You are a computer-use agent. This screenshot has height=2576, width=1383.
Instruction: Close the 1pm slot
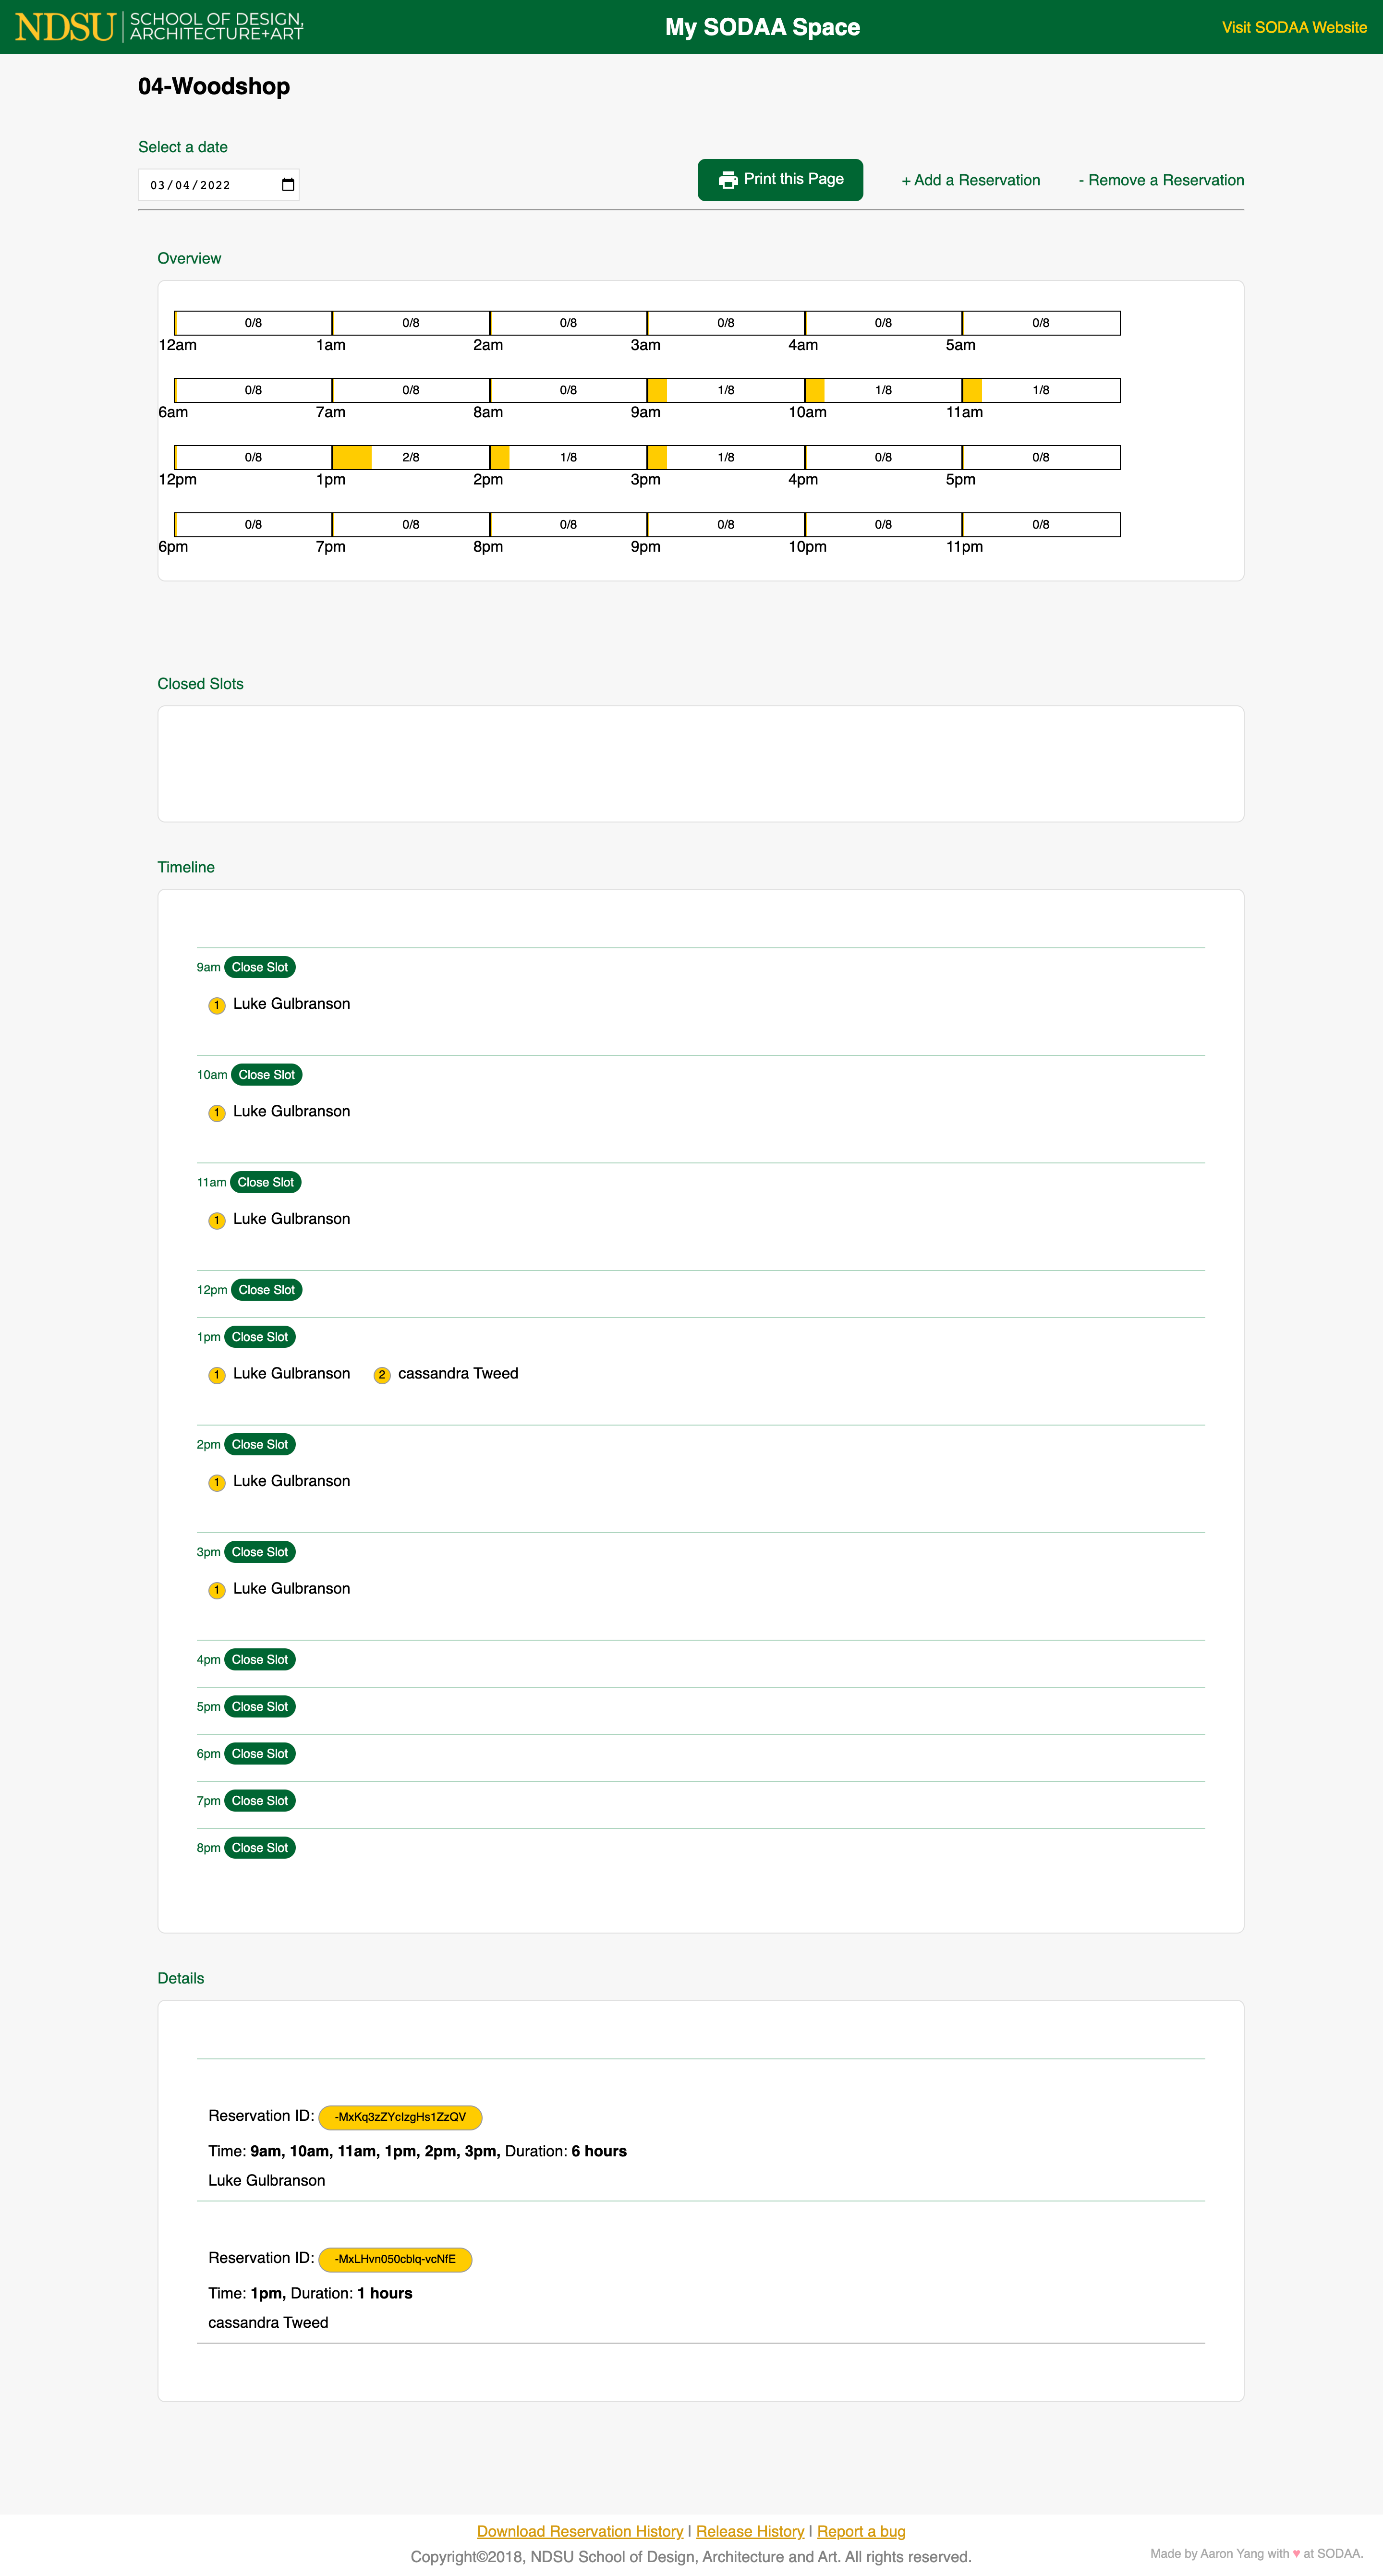(x=260, y=1337)
